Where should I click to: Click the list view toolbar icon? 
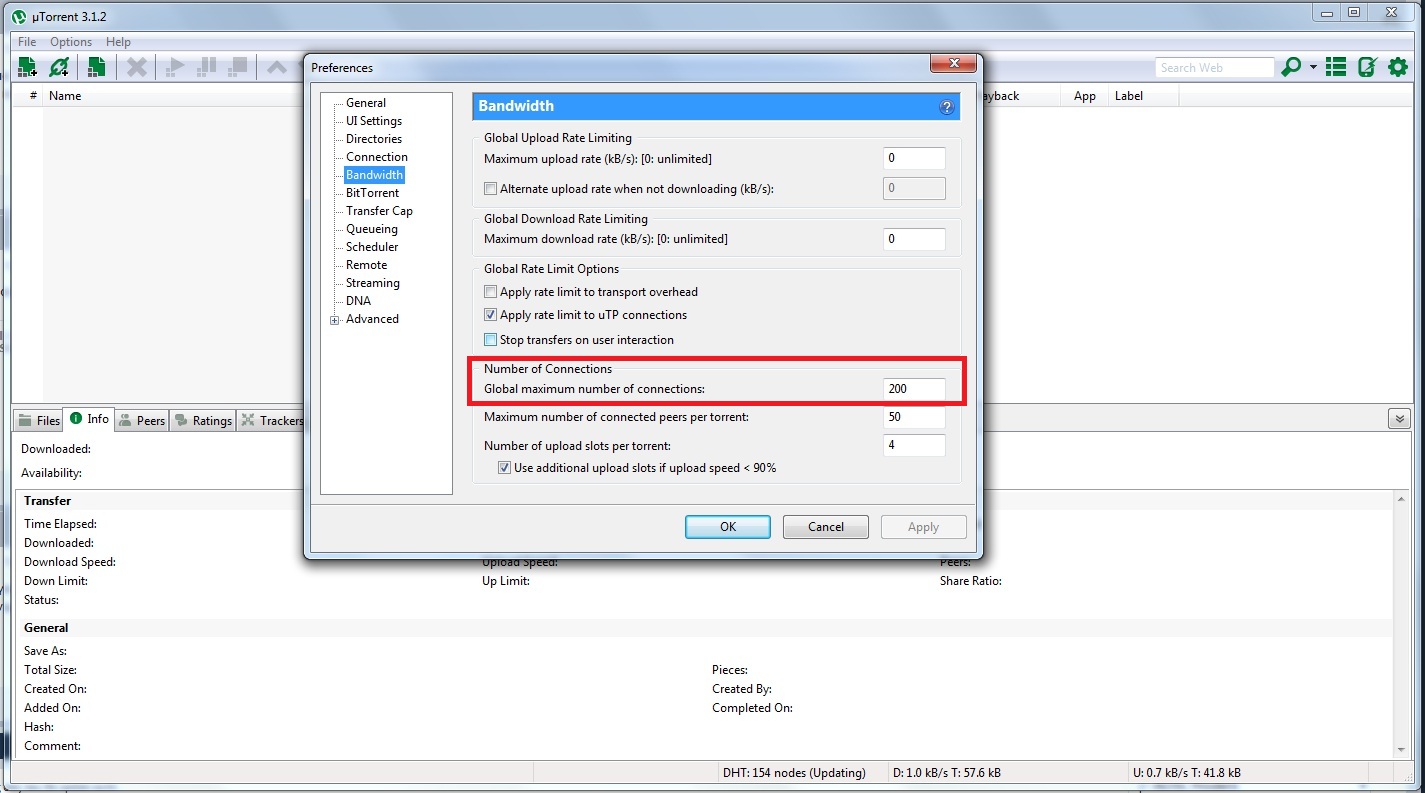tap(1336, 67)
